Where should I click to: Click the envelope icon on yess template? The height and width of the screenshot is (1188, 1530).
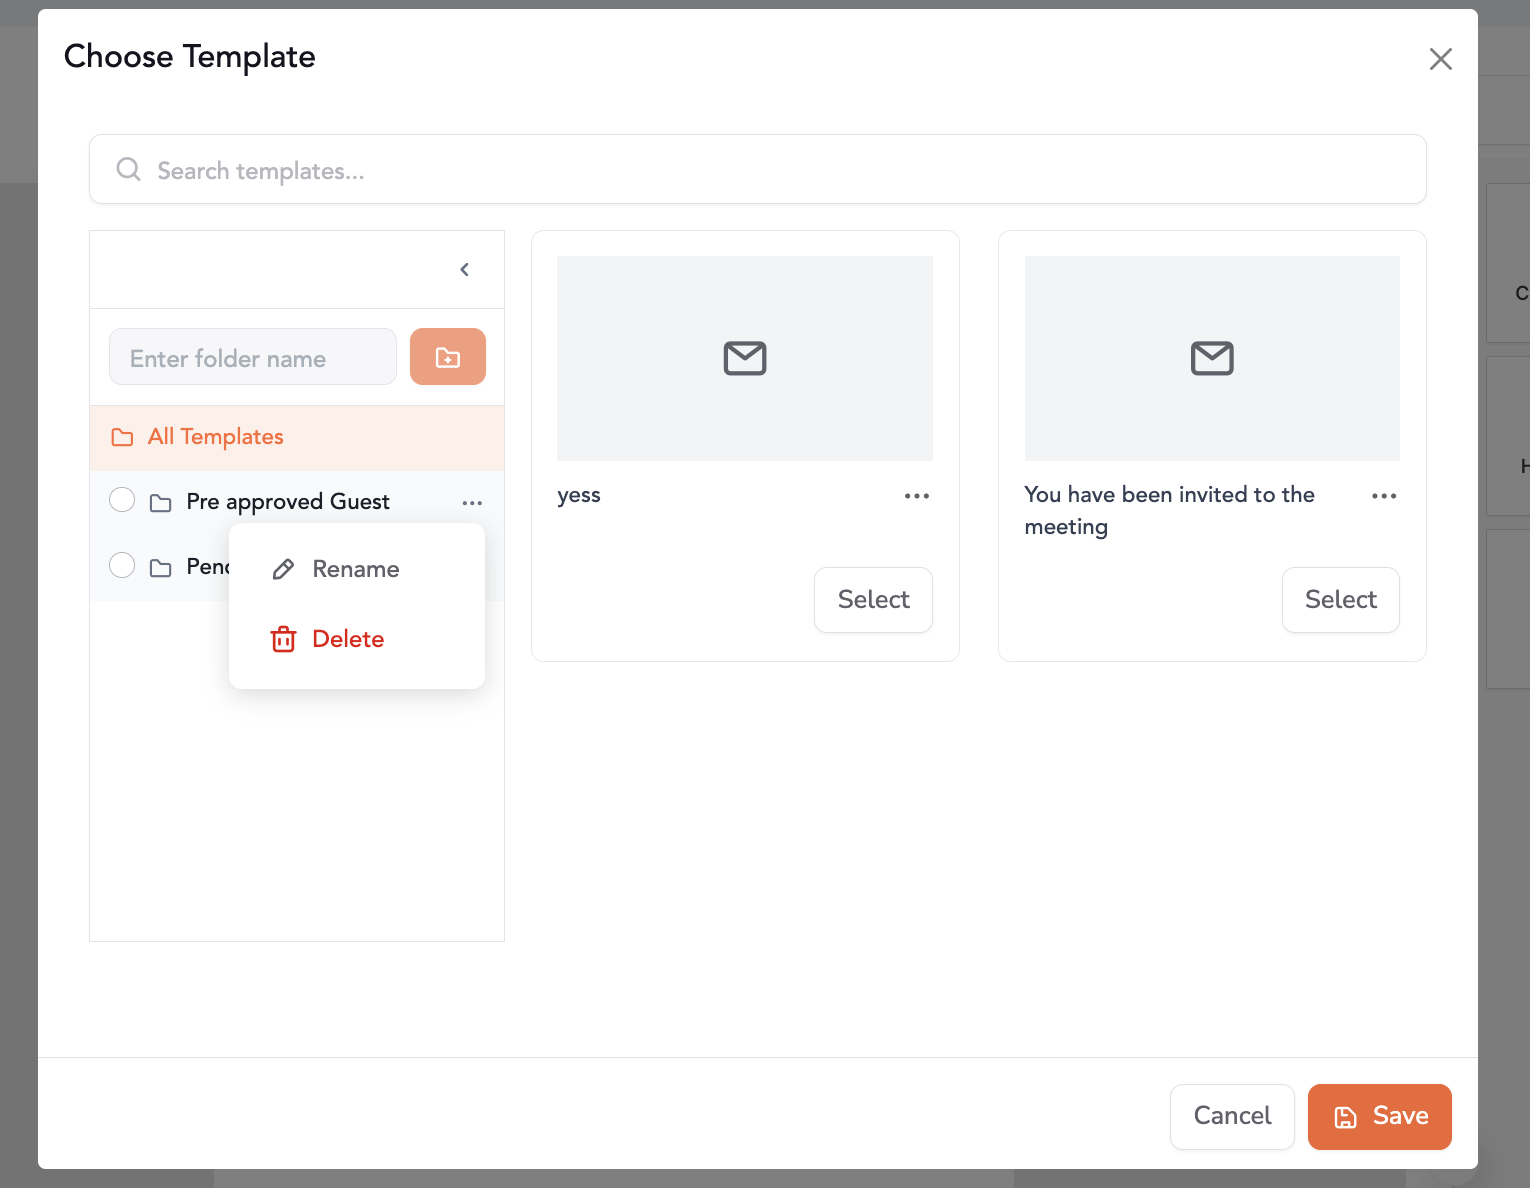click(744, 358)
